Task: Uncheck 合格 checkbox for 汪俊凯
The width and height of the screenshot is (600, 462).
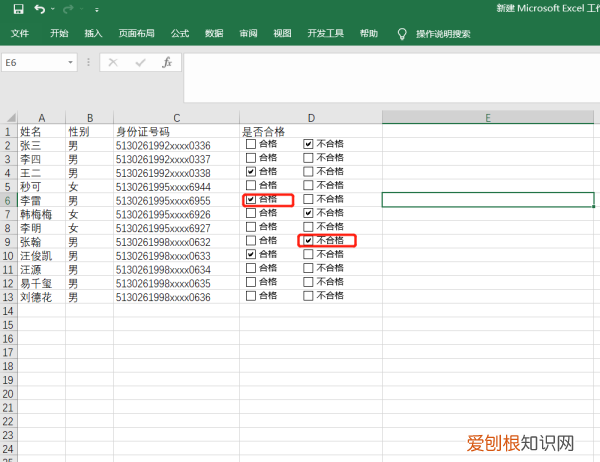Action: point(251,254)
